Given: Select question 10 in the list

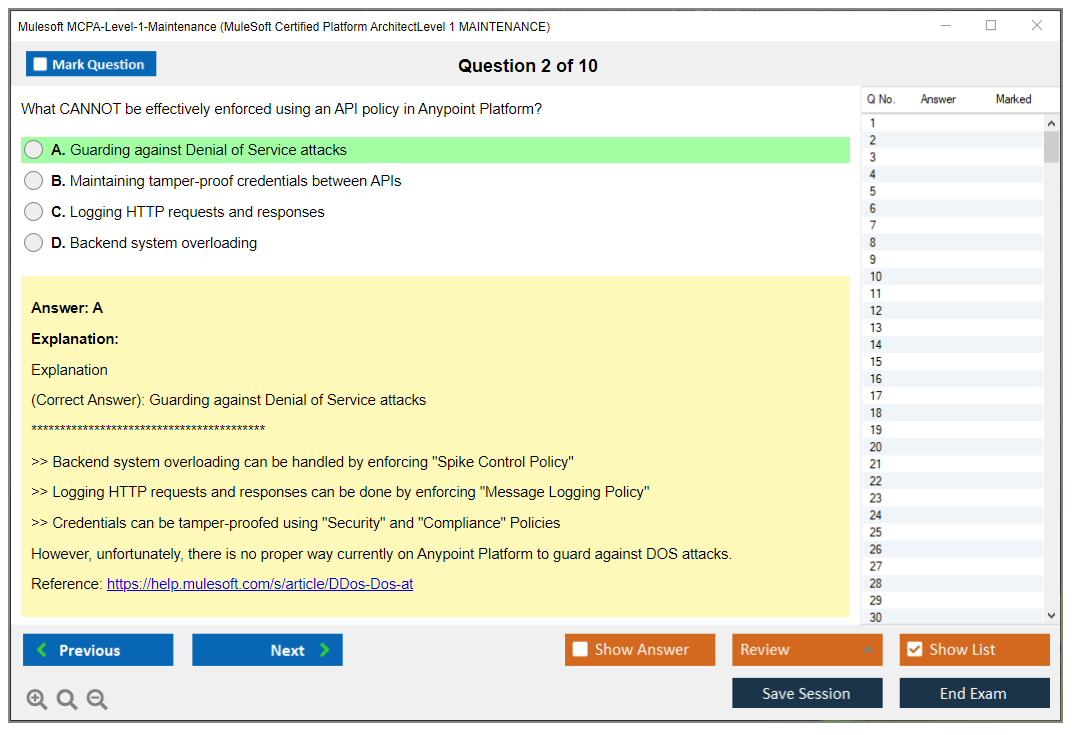Looking at the screenshot, I should (876, 277).
